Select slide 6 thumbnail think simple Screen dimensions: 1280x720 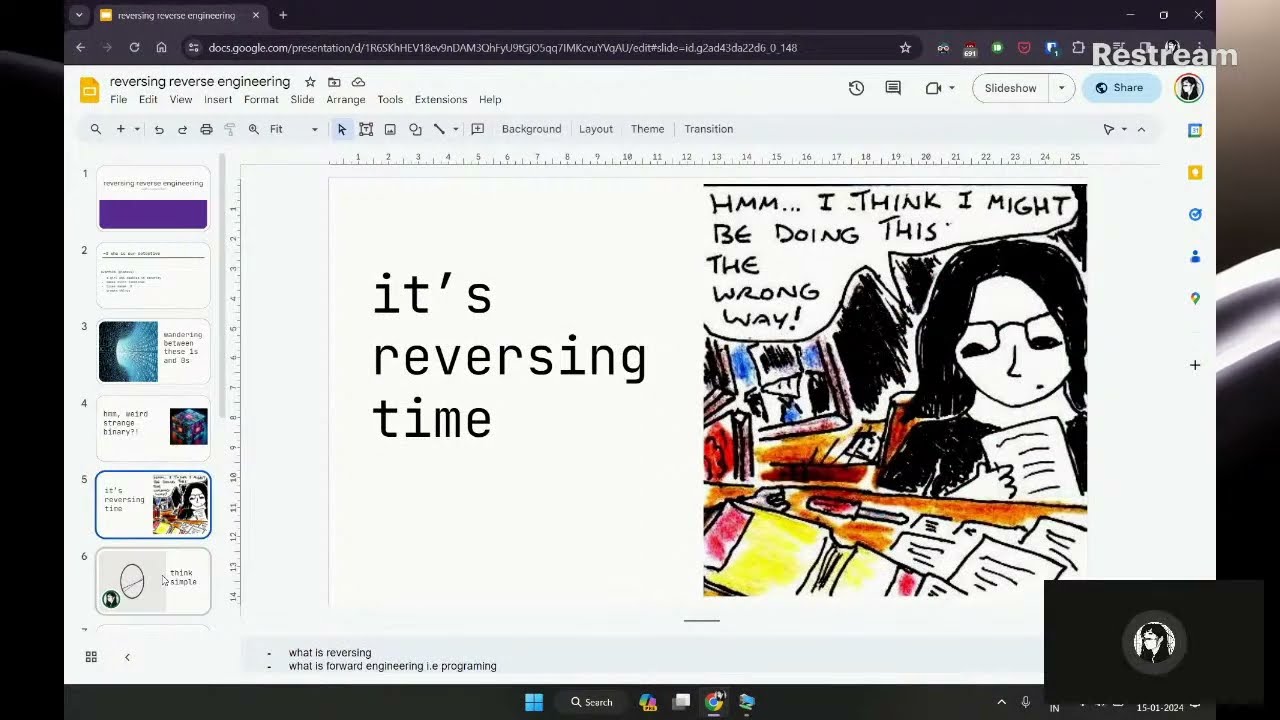click(153, 581)
